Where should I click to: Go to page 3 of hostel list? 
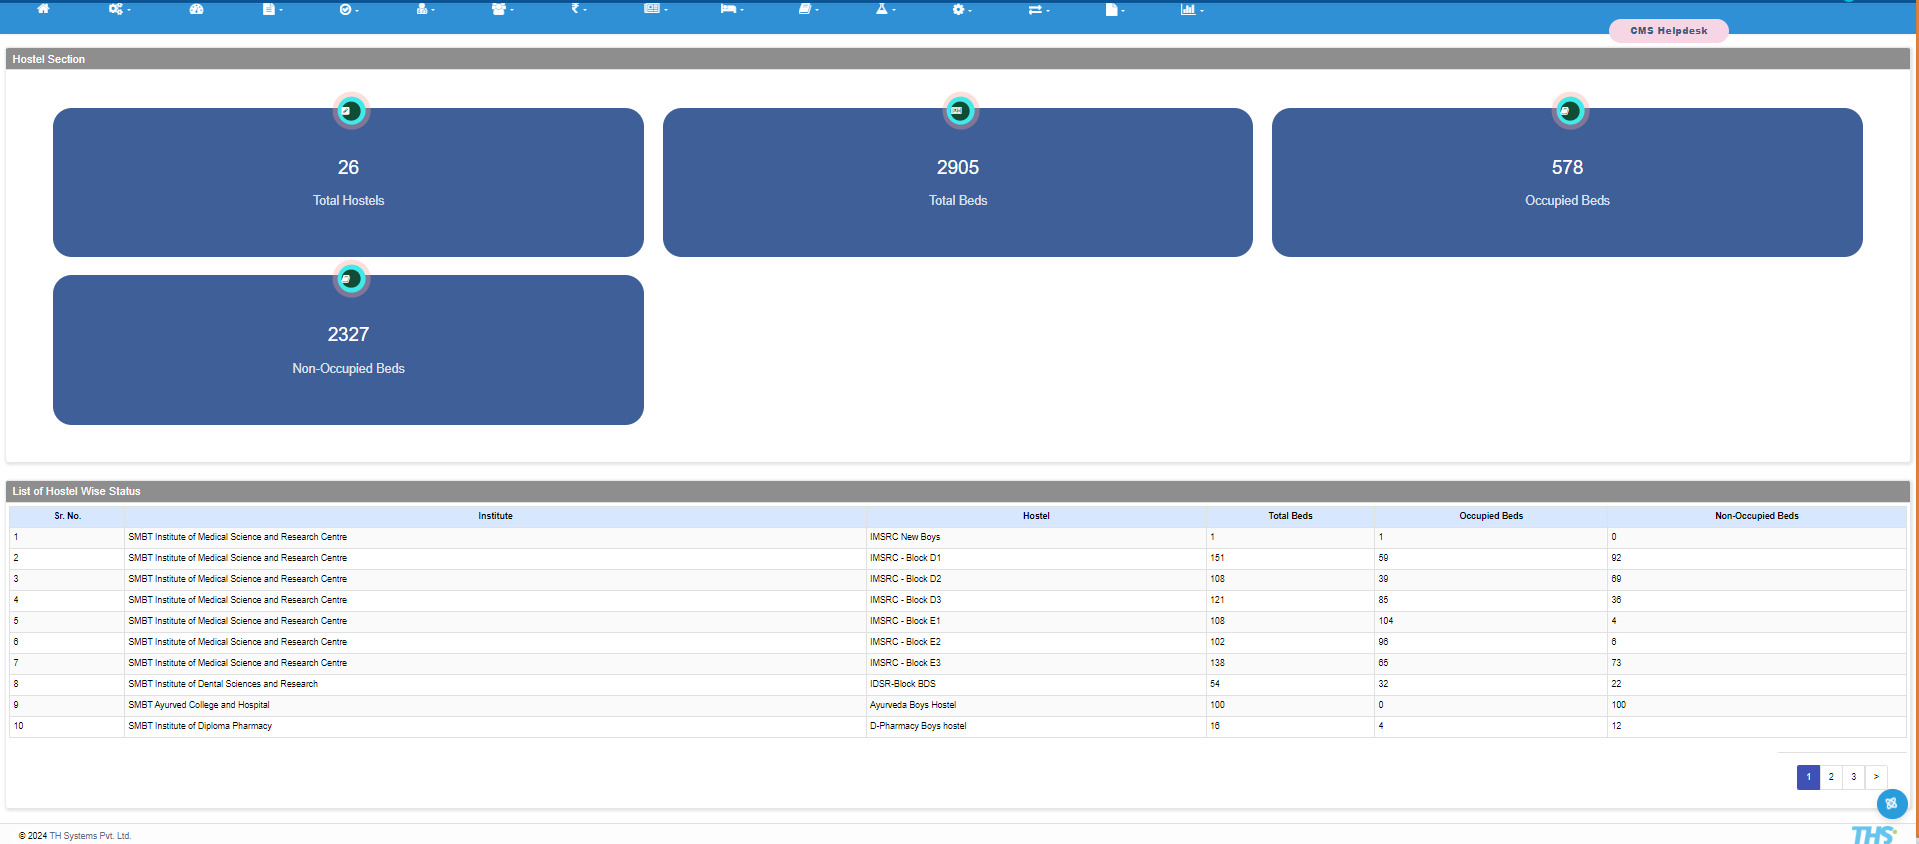[1853, 777]
